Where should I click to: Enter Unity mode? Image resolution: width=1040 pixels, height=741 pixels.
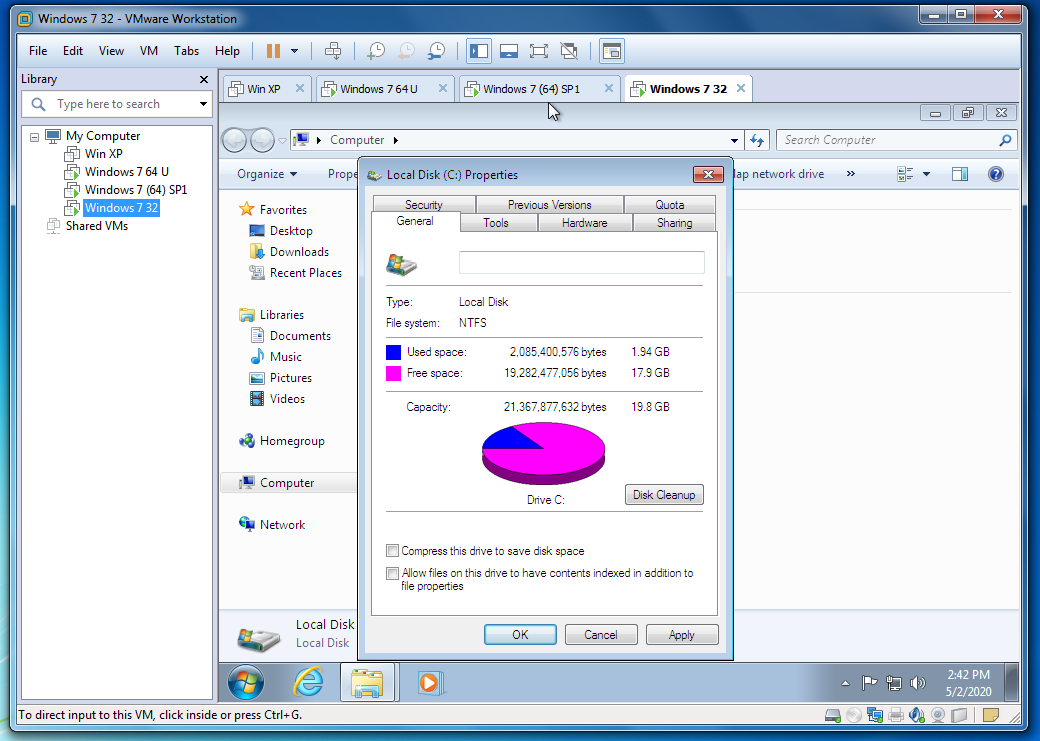point(568,51)
